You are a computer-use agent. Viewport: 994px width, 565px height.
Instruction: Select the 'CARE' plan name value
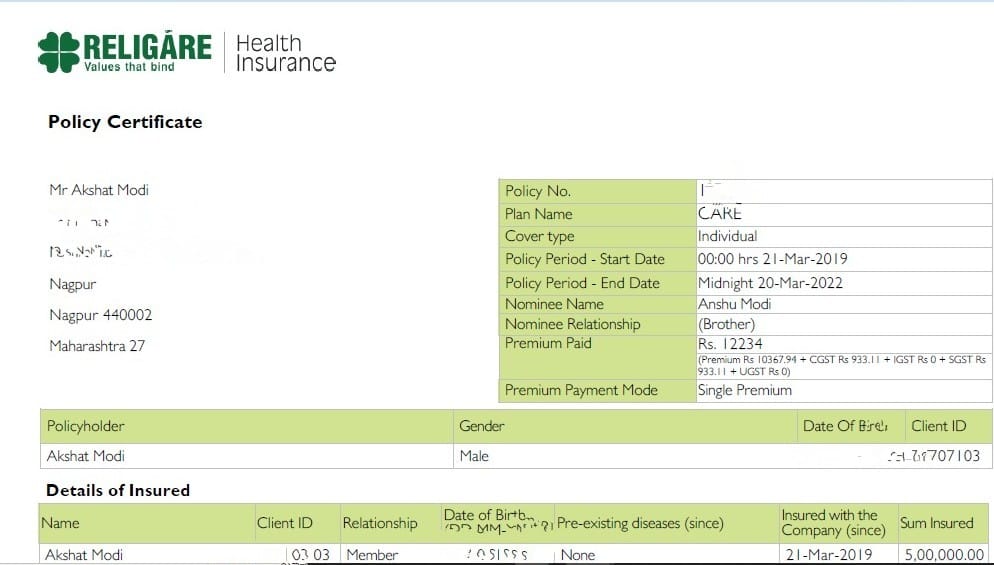[720, 213]
